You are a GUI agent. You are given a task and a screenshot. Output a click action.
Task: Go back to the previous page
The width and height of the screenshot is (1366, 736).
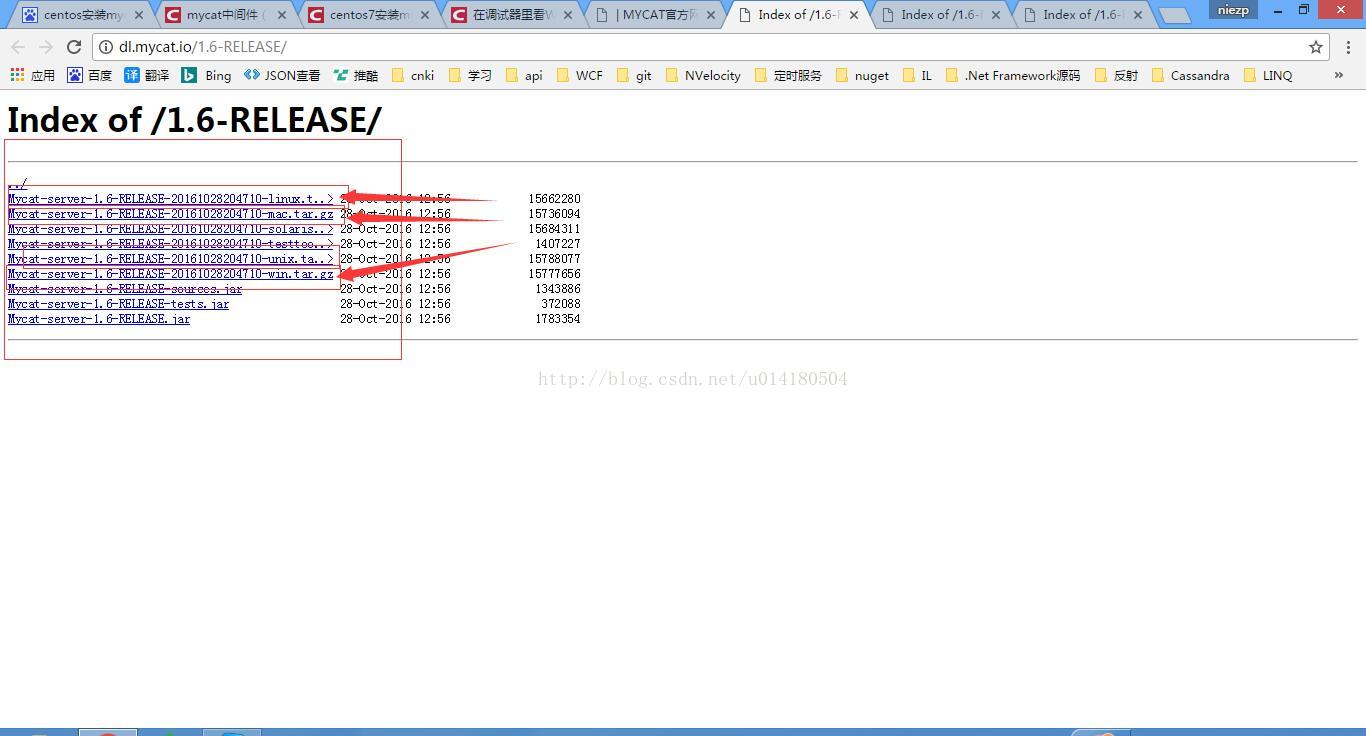click(x=18, y=47)
